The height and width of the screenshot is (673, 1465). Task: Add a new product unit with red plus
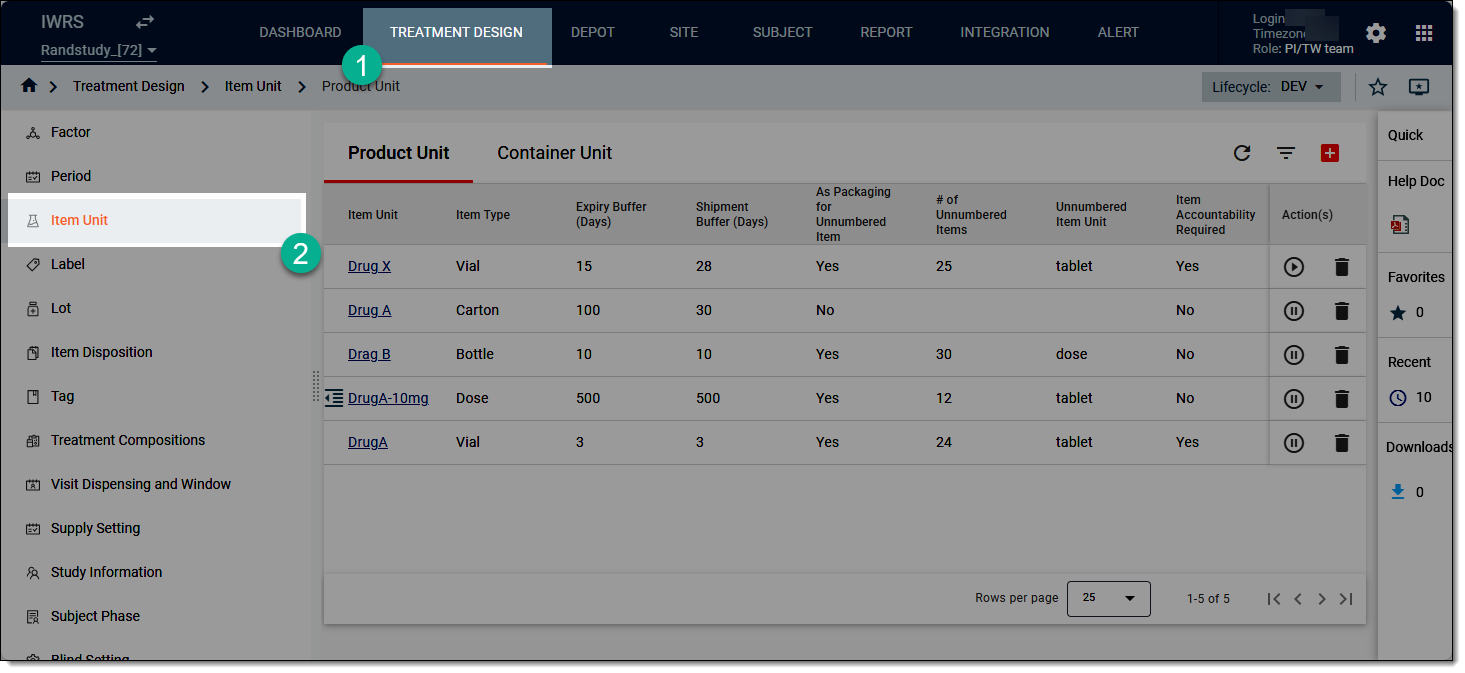tap(1330, 153)
